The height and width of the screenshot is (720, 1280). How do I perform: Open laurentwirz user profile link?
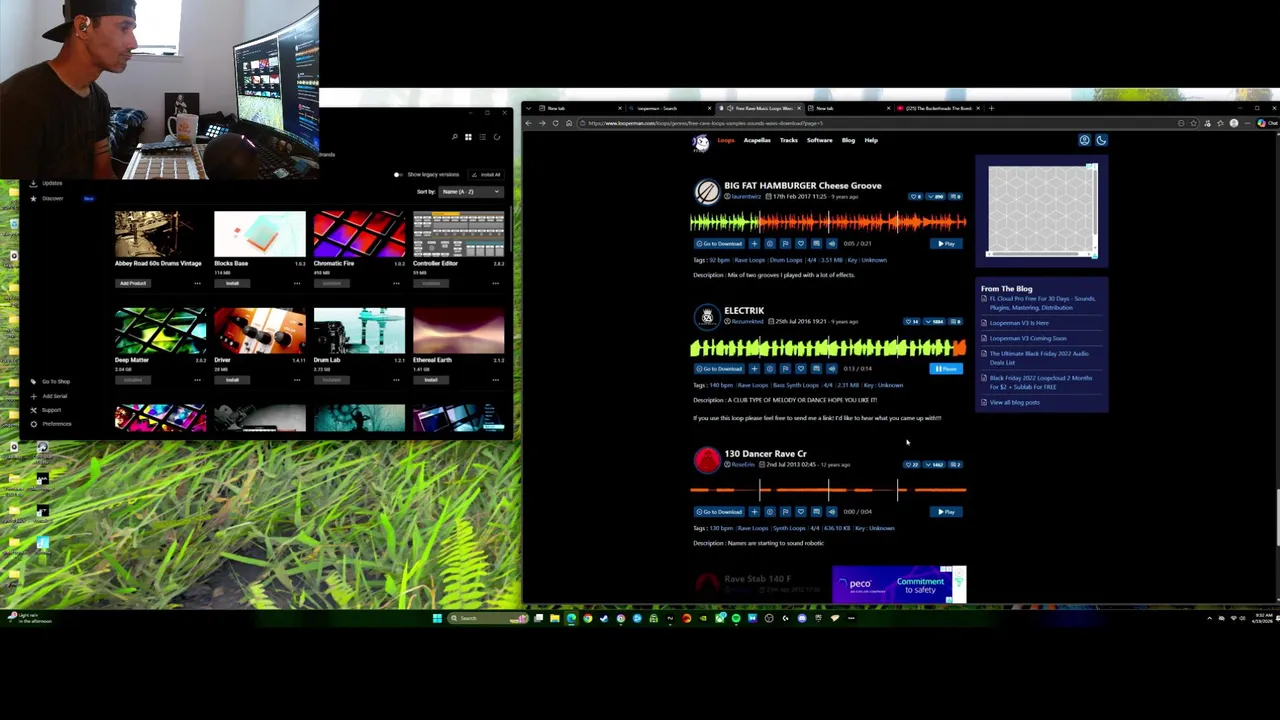[744, 197]
